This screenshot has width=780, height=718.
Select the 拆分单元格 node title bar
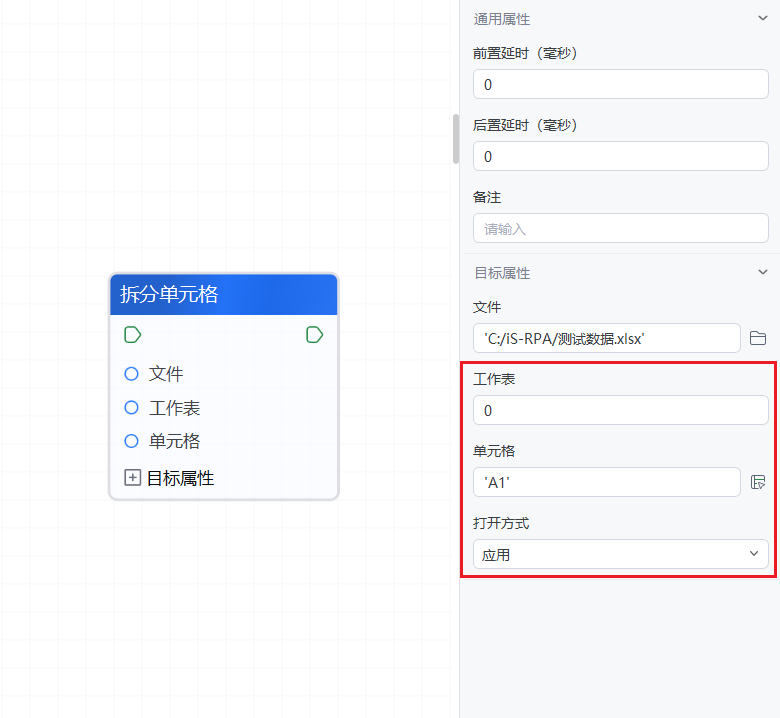click(223, 294)
